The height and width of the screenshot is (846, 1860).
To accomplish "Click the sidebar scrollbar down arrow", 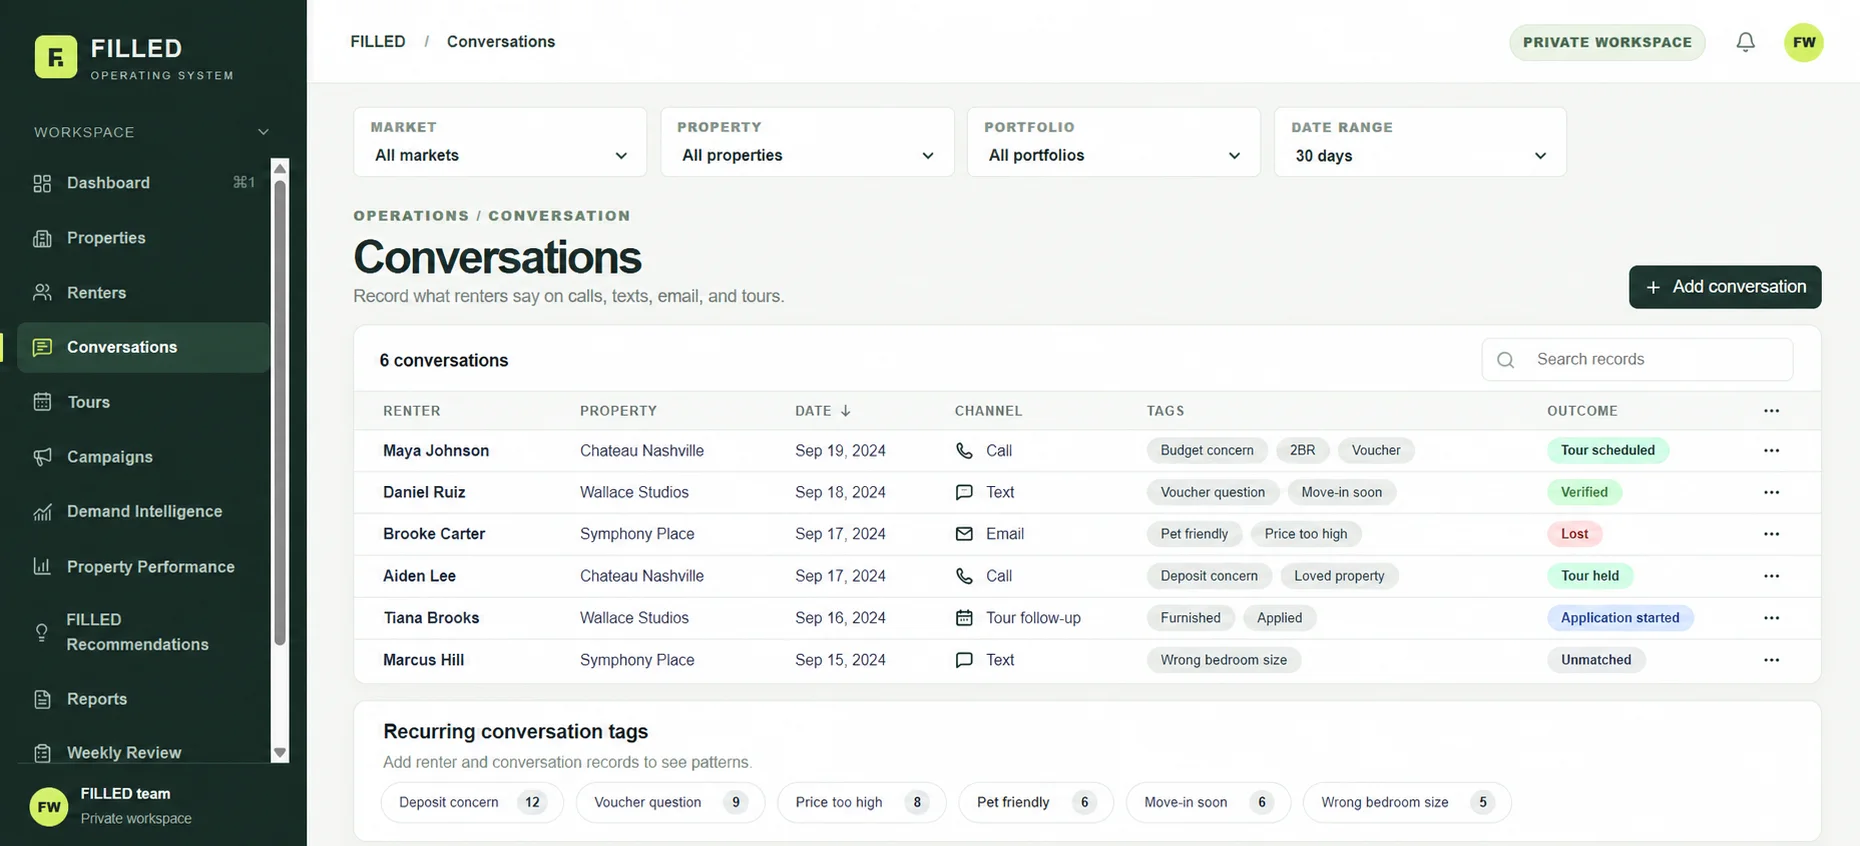I will point(280,753).
